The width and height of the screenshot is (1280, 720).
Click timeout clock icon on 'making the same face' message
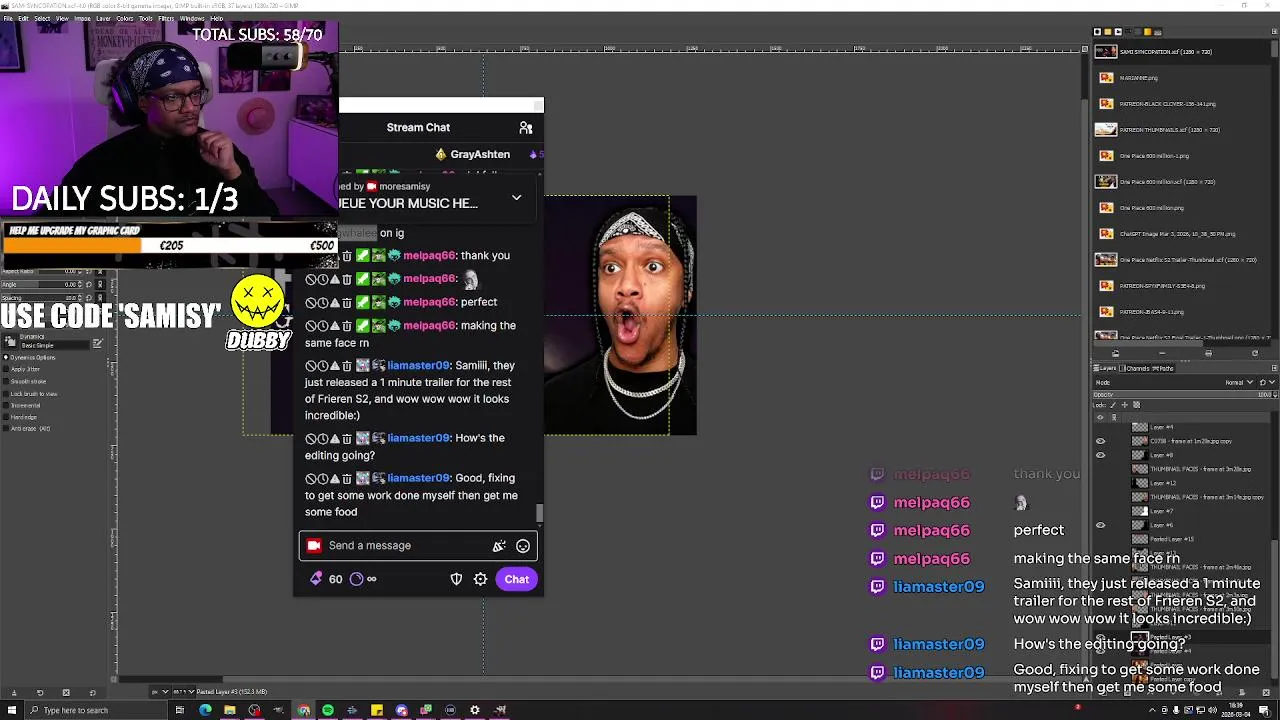tap(323, 326)
